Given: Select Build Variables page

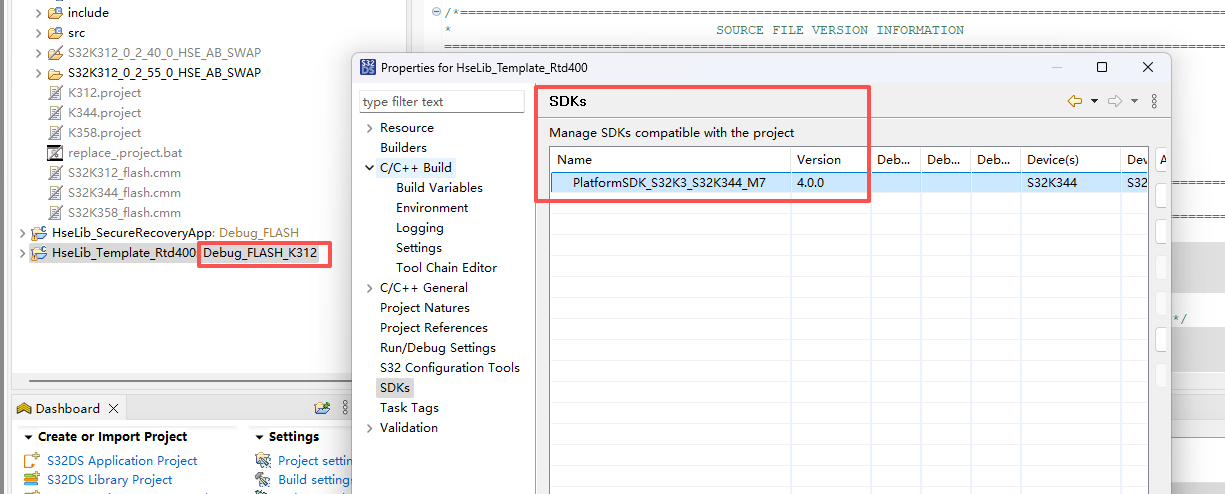Looking at the screenshot, I should (439, 188).
